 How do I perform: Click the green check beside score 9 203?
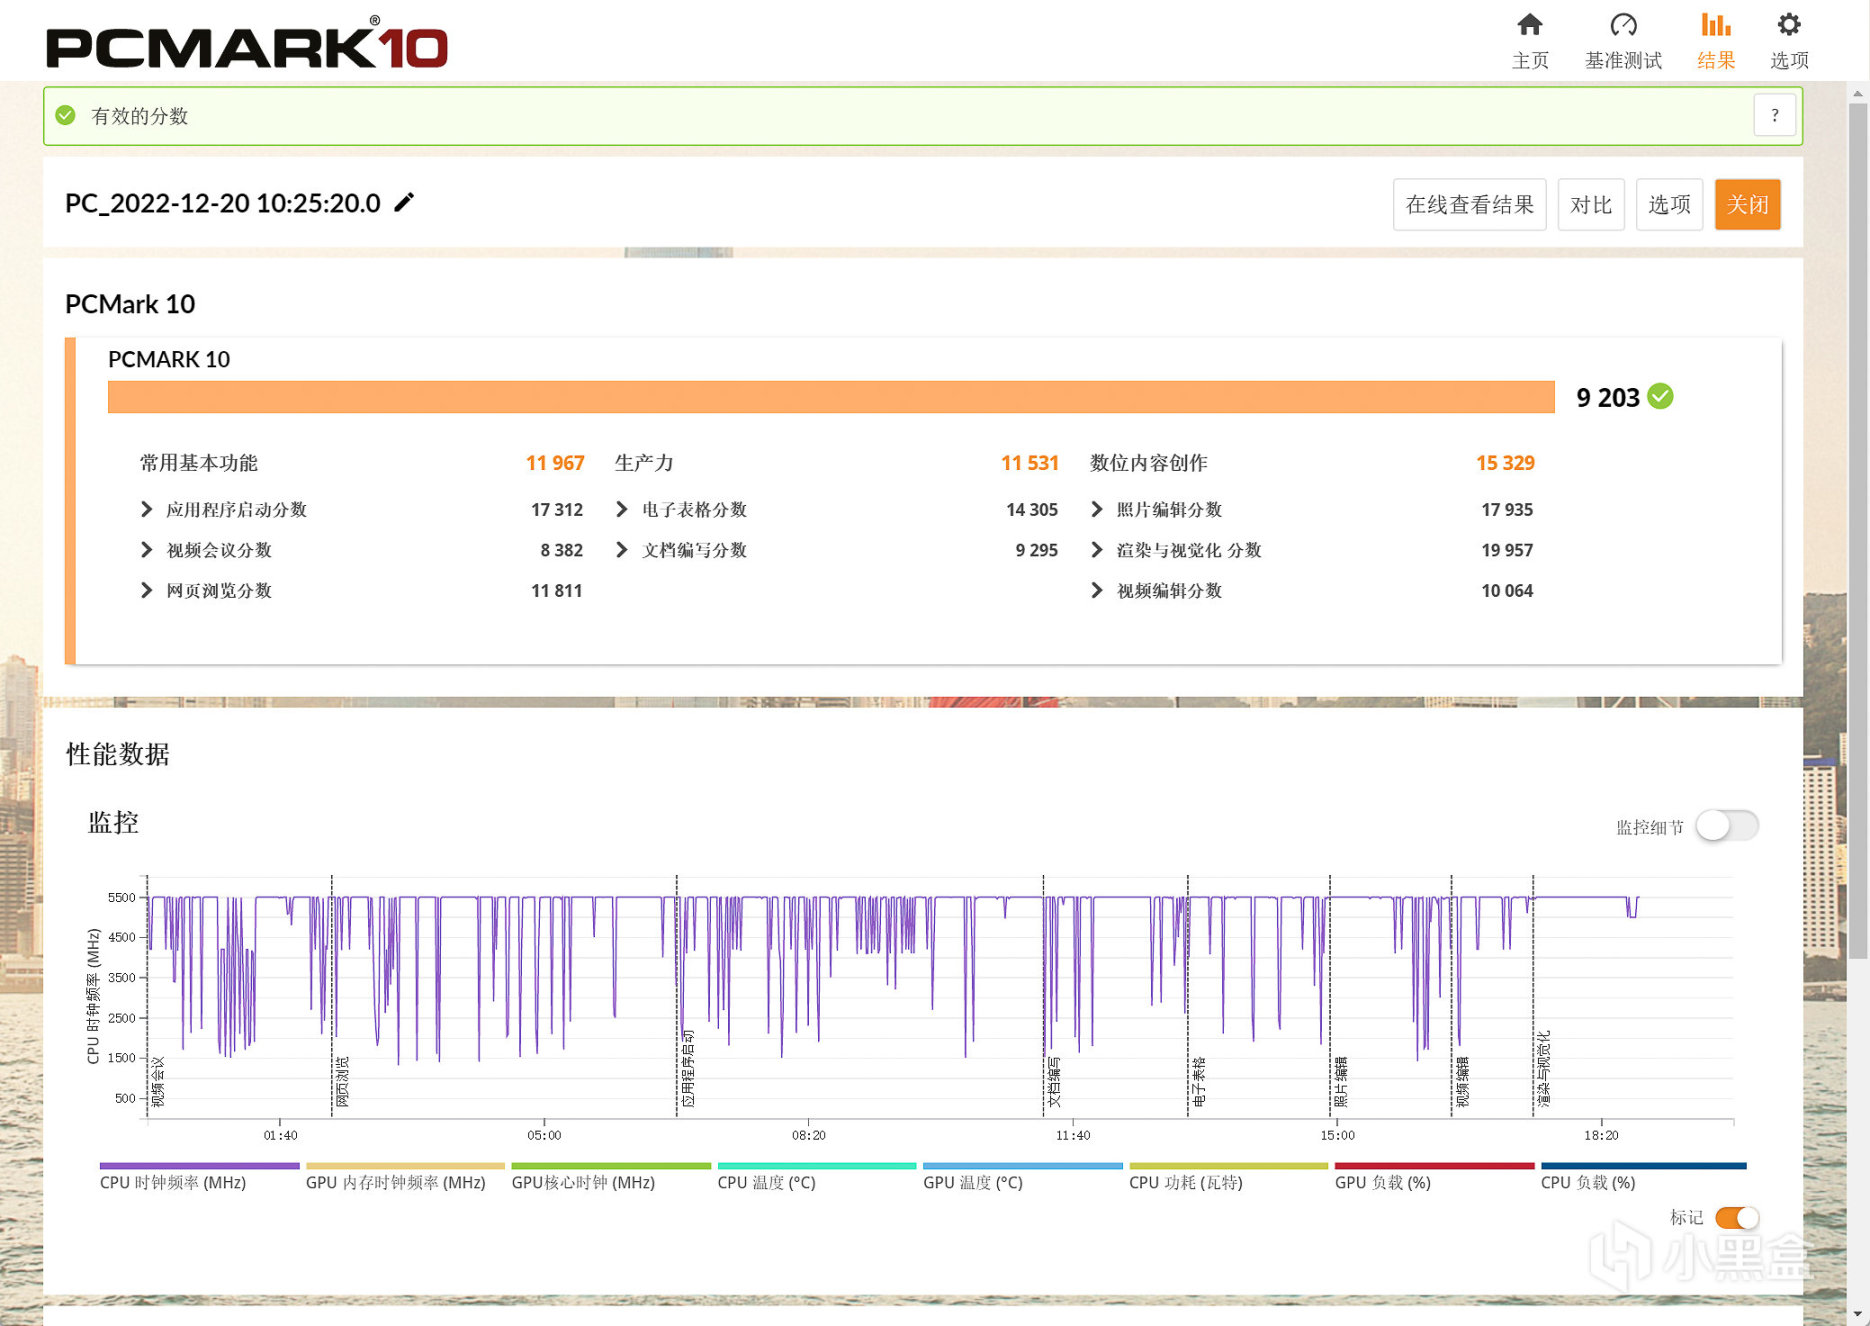click(1660, 396)
